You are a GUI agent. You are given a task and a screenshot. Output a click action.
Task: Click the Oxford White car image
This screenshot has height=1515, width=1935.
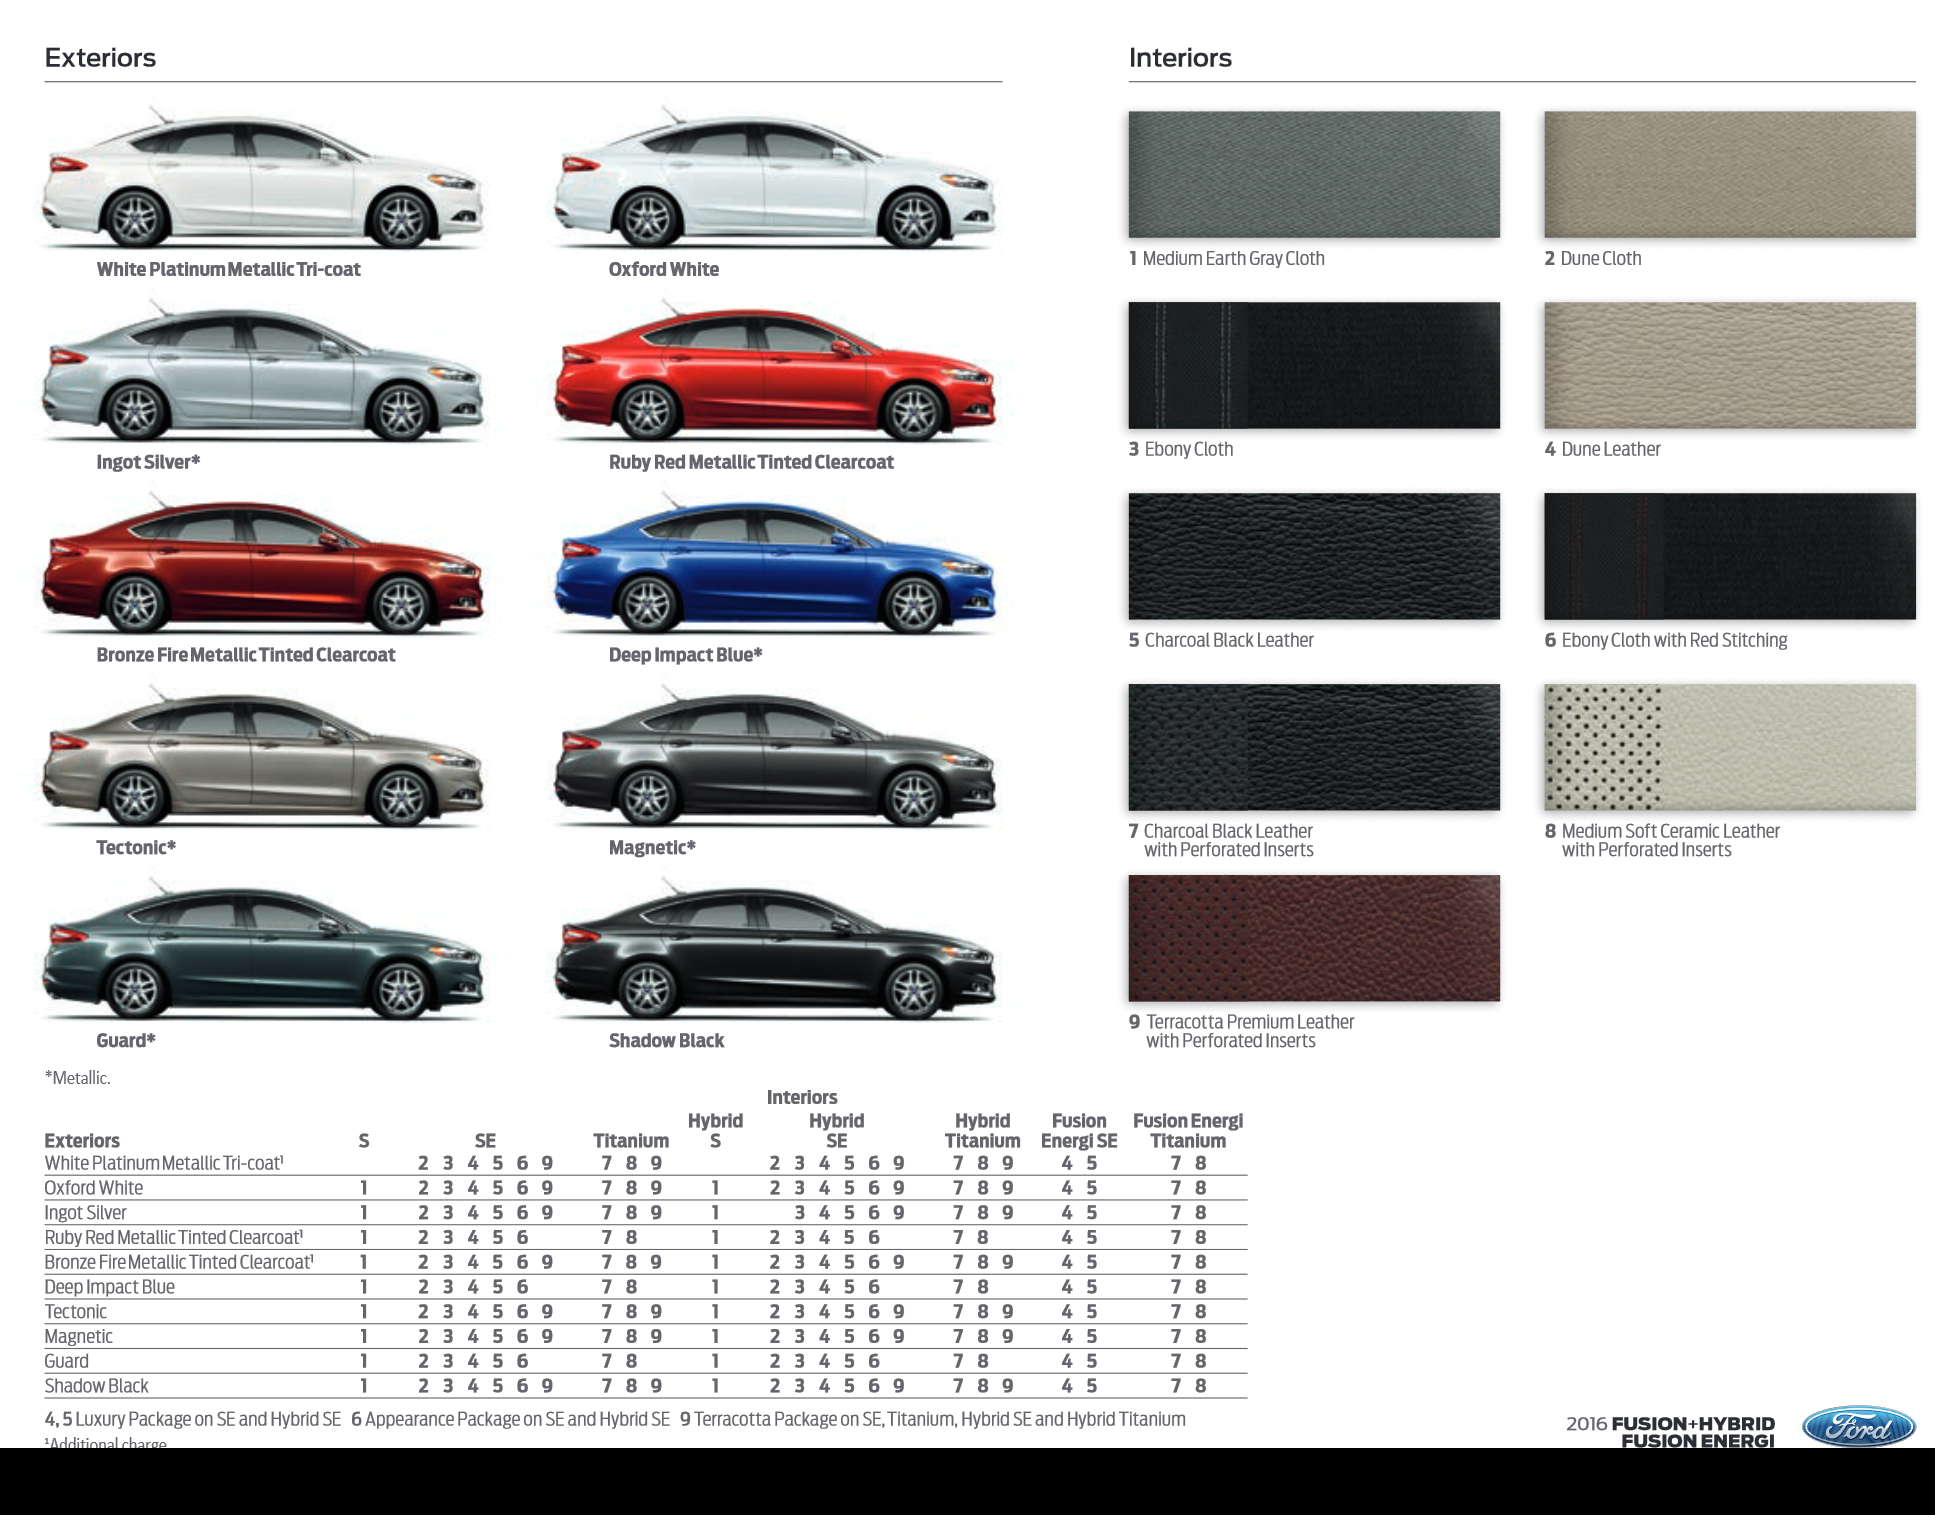pyautogui.click(x=775, y=178)
